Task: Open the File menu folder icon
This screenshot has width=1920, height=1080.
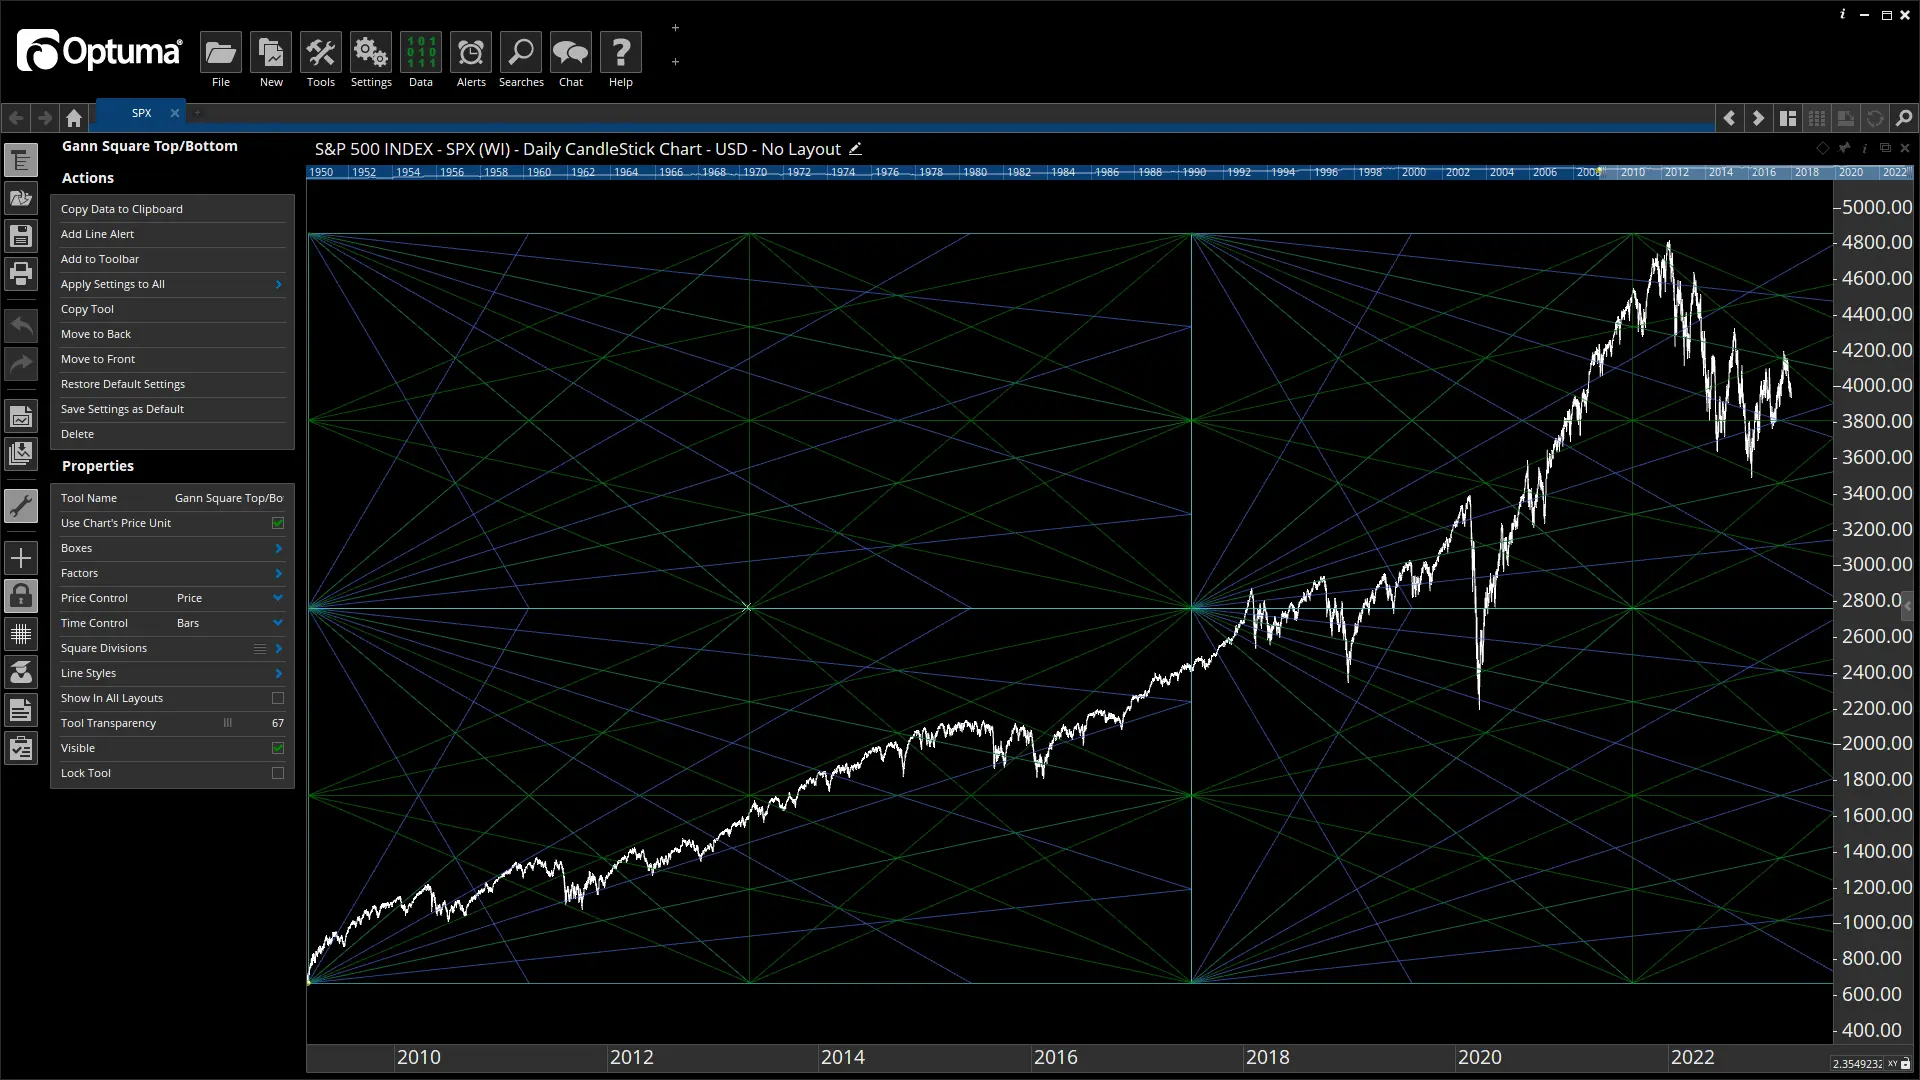Action: pyautogui.click(x=221, y=53)
